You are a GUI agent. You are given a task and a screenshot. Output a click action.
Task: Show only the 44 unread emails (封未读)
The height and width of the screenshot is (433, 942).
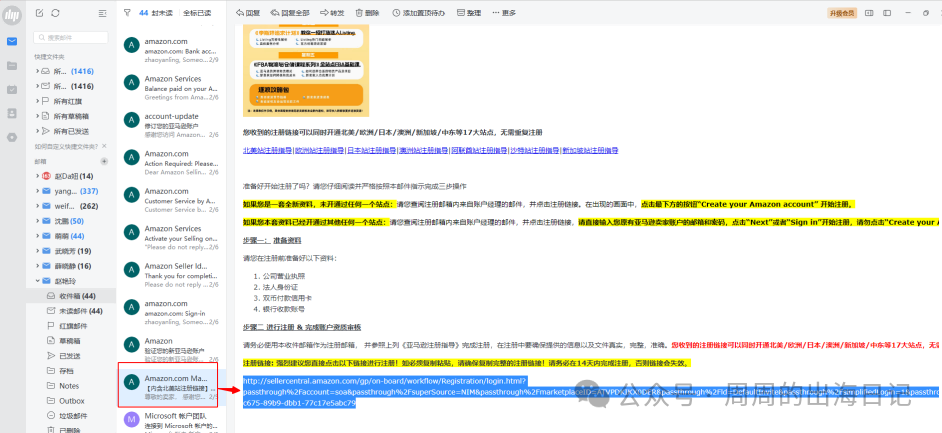pyautogui.click(x=157, y=13)
